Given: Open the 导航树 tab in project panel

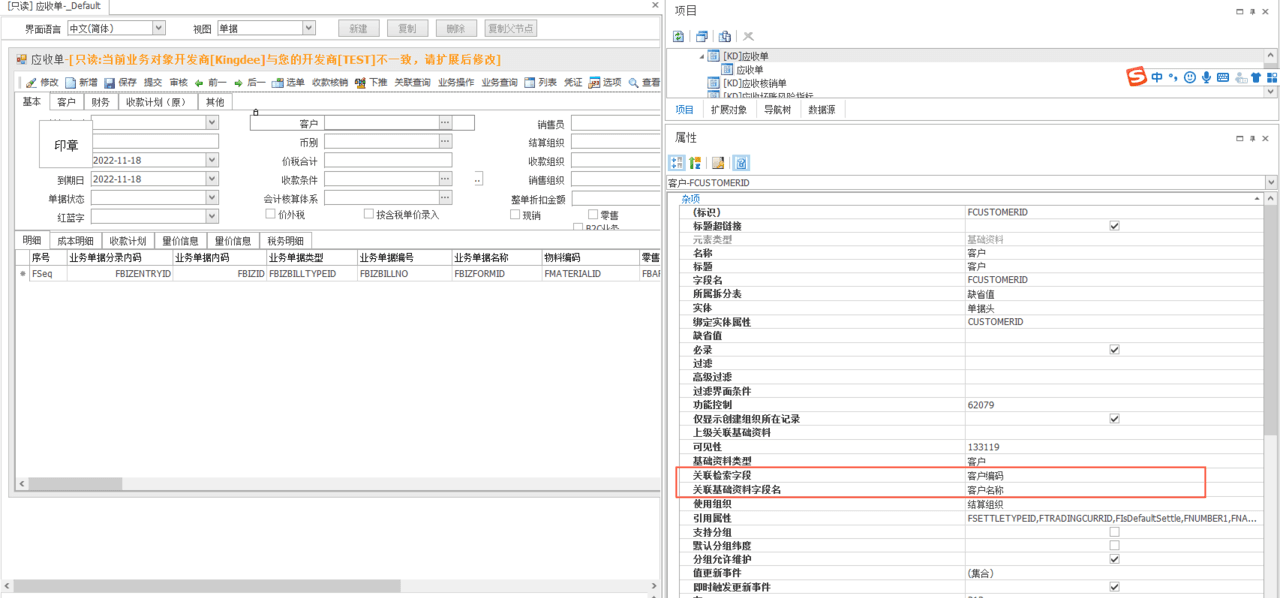Looking at the screenshot, I should pyautogui.click(x=777, y=110).
